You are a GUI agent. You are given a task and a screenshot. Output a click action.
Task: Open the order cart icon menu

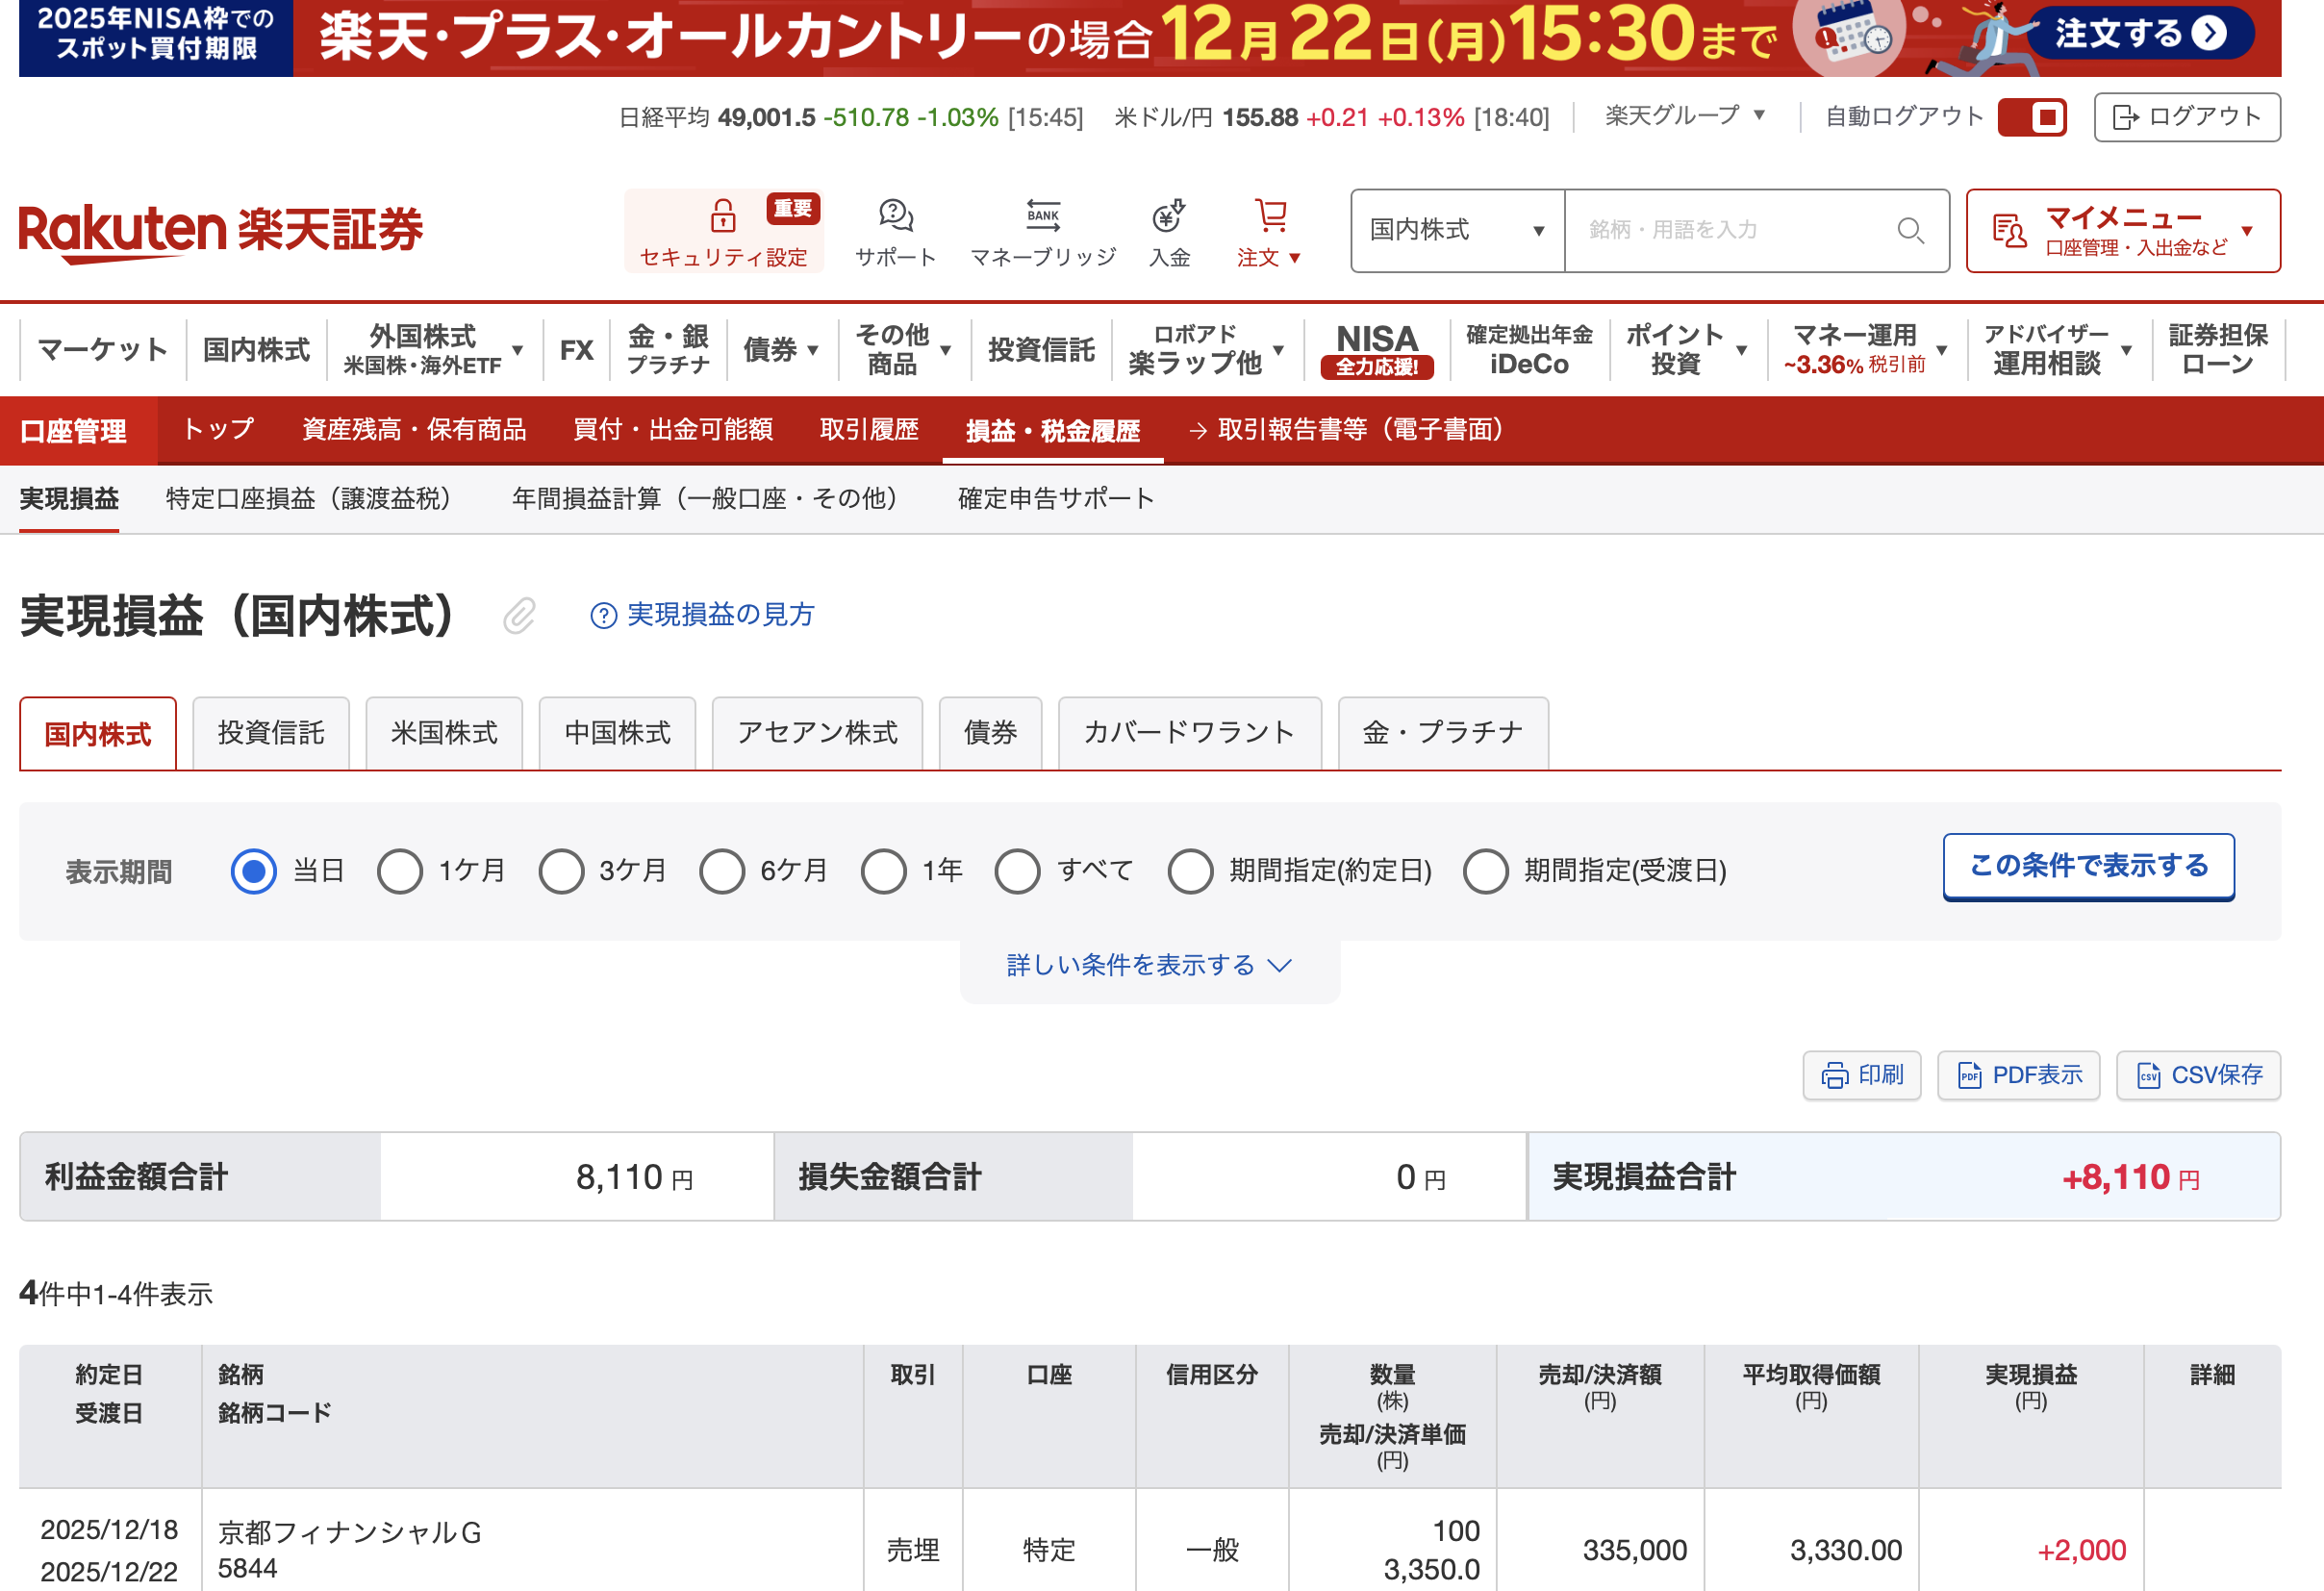[x=1270, y=215]
